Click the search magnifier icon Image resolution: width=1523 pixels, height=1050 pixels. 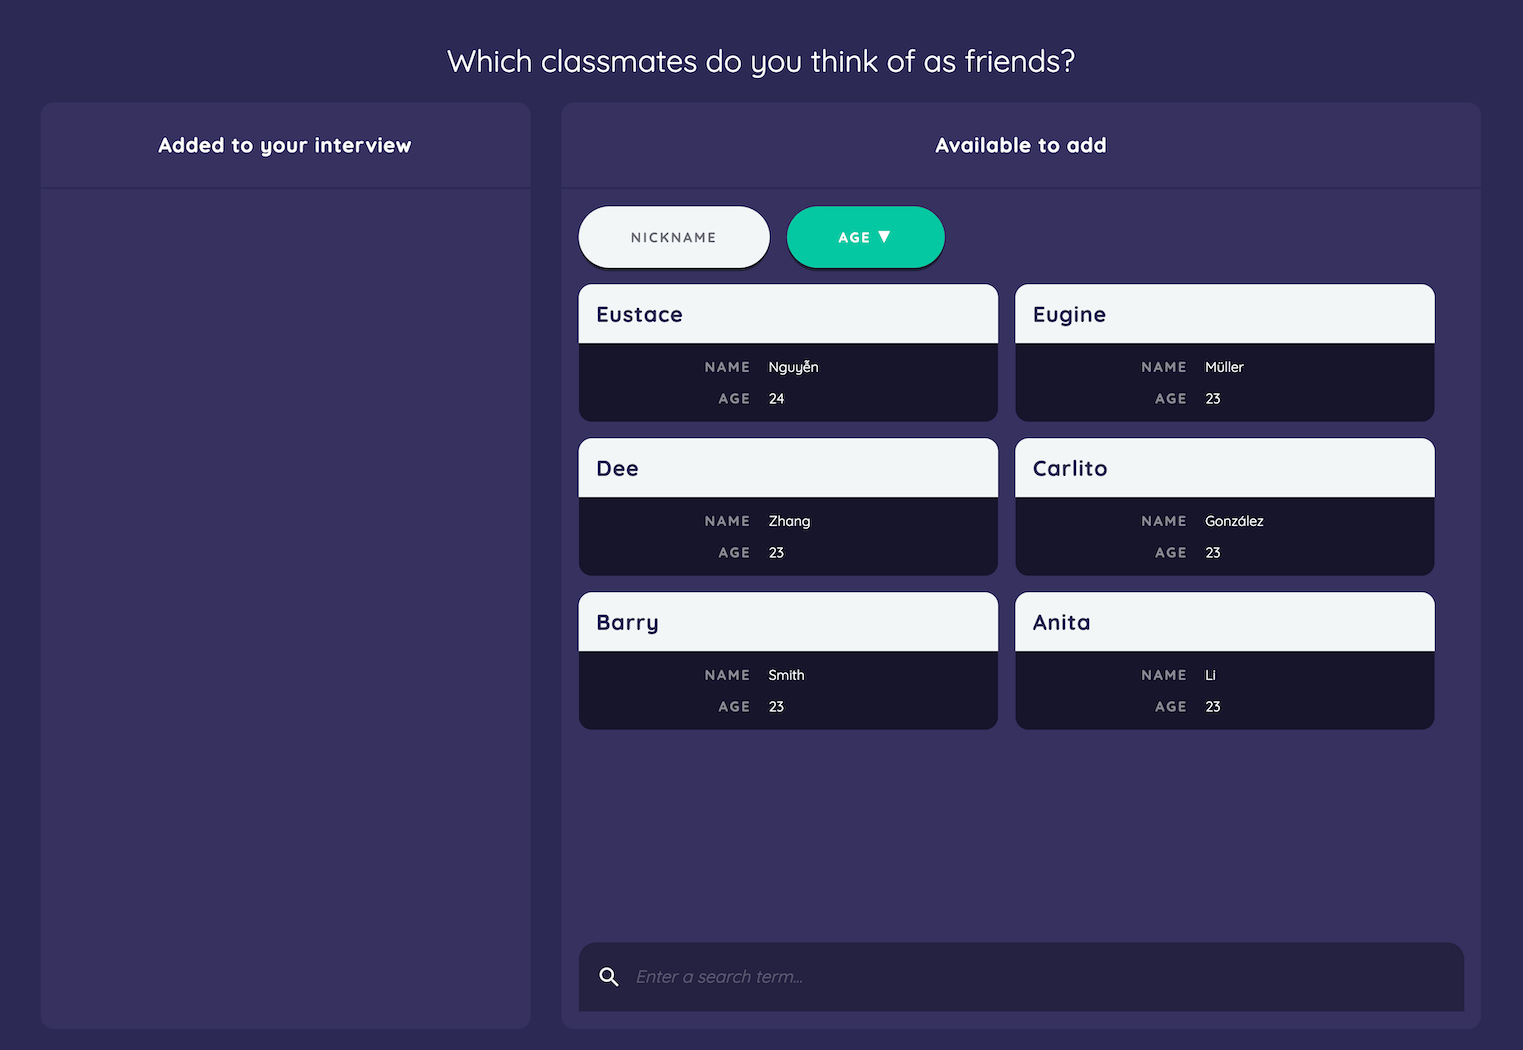point(608,976)
